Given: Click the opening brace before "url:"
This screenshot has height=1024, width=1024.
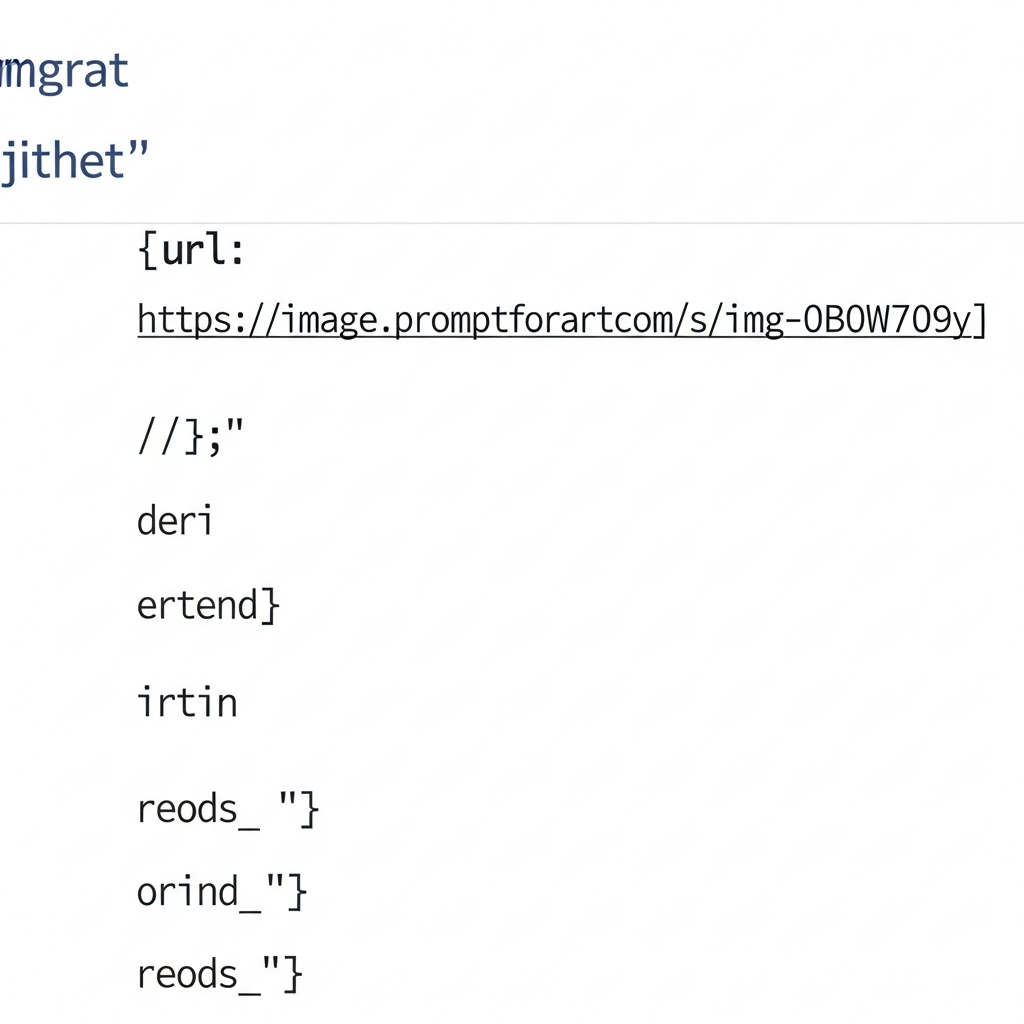Looking at the screenshot, I should (146, 252).
